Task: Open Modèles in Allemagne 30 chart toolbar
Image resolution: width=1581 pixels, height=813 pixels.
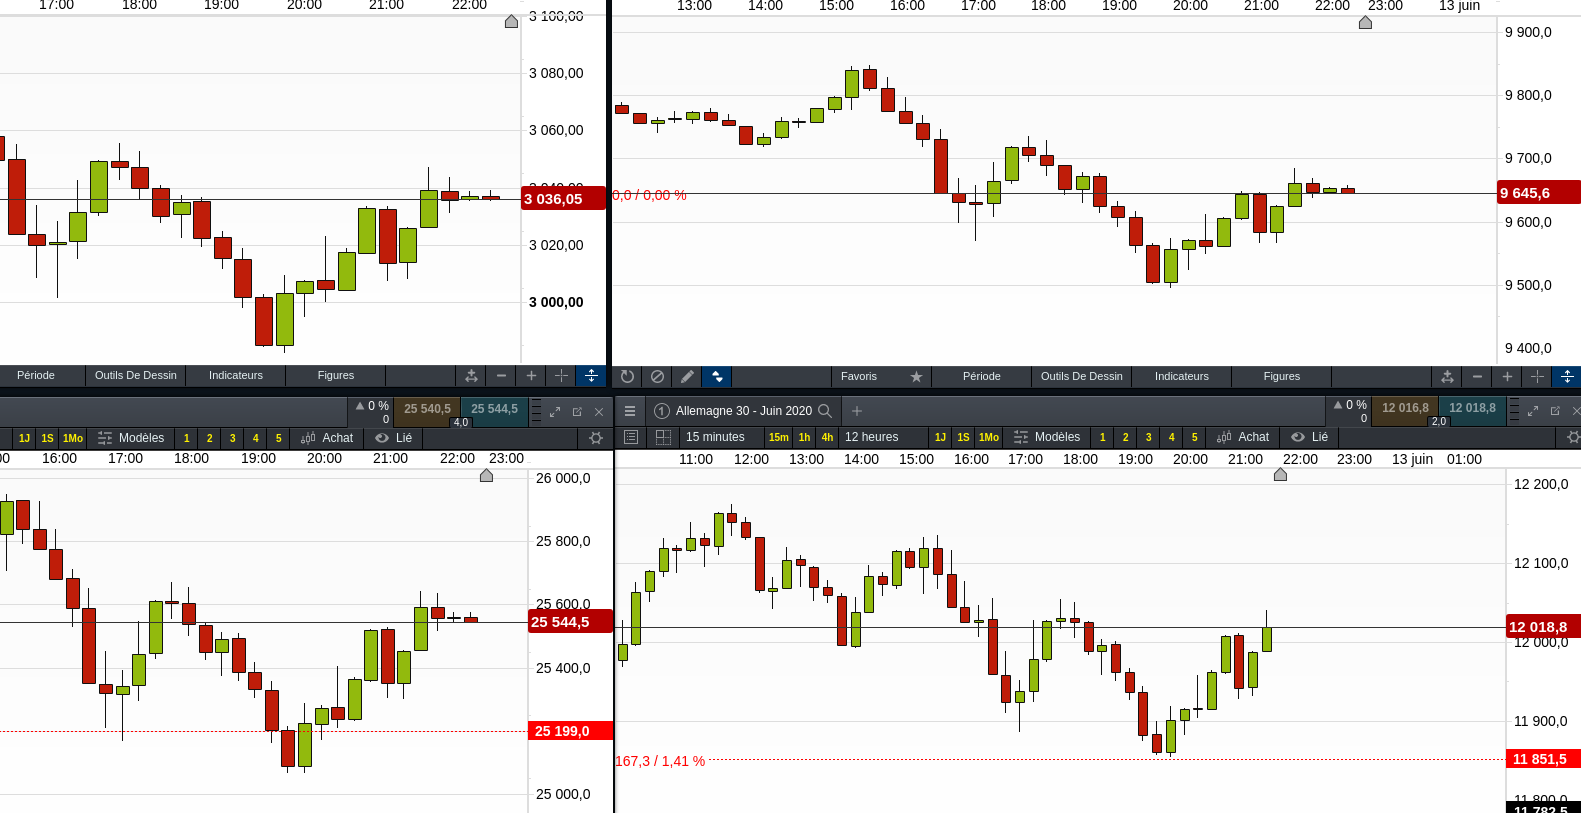Action: click(x=1047, y=437)
